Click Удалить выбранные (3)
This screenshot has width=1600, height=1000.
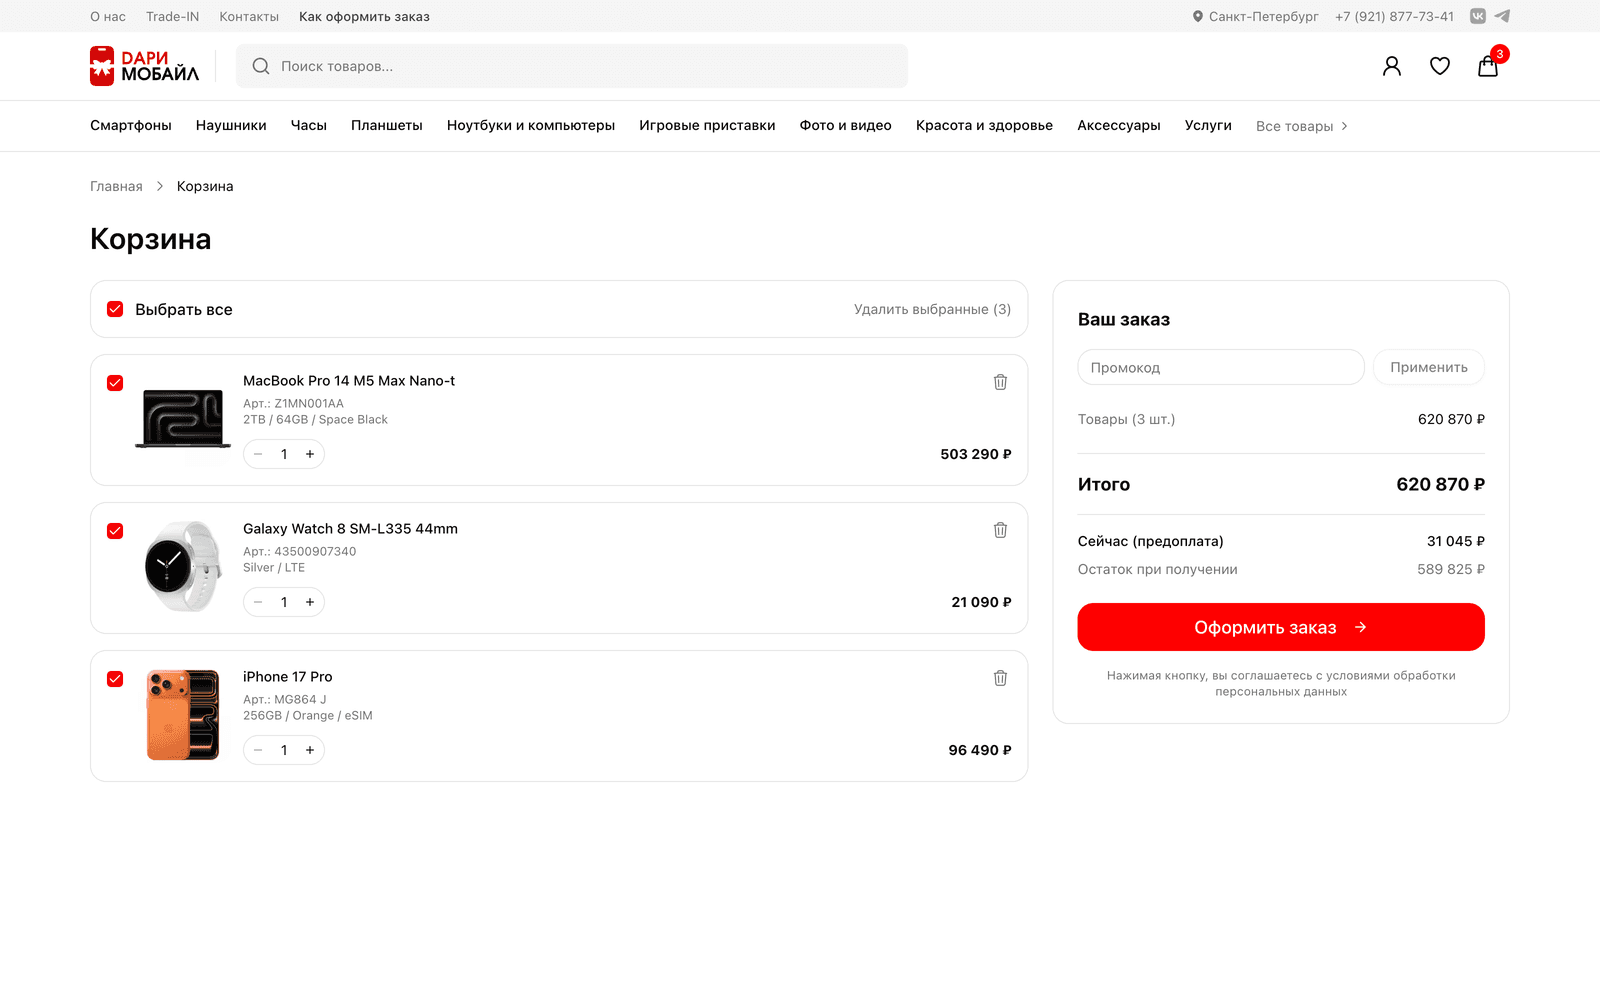(932, 309)
